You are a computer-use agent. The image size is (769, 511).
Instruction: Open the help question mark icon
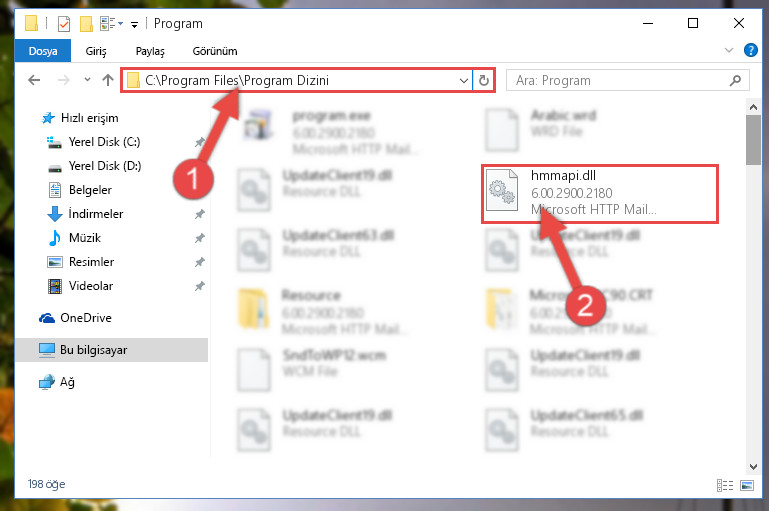tap(750, 50)
